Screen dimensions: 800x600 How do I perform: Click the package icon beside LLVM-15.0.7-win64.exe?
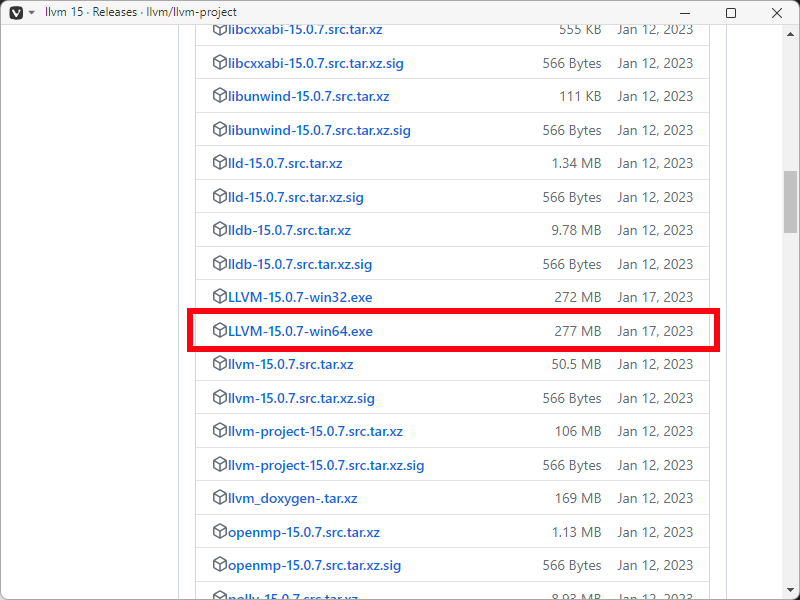click(x=219, y=331)
